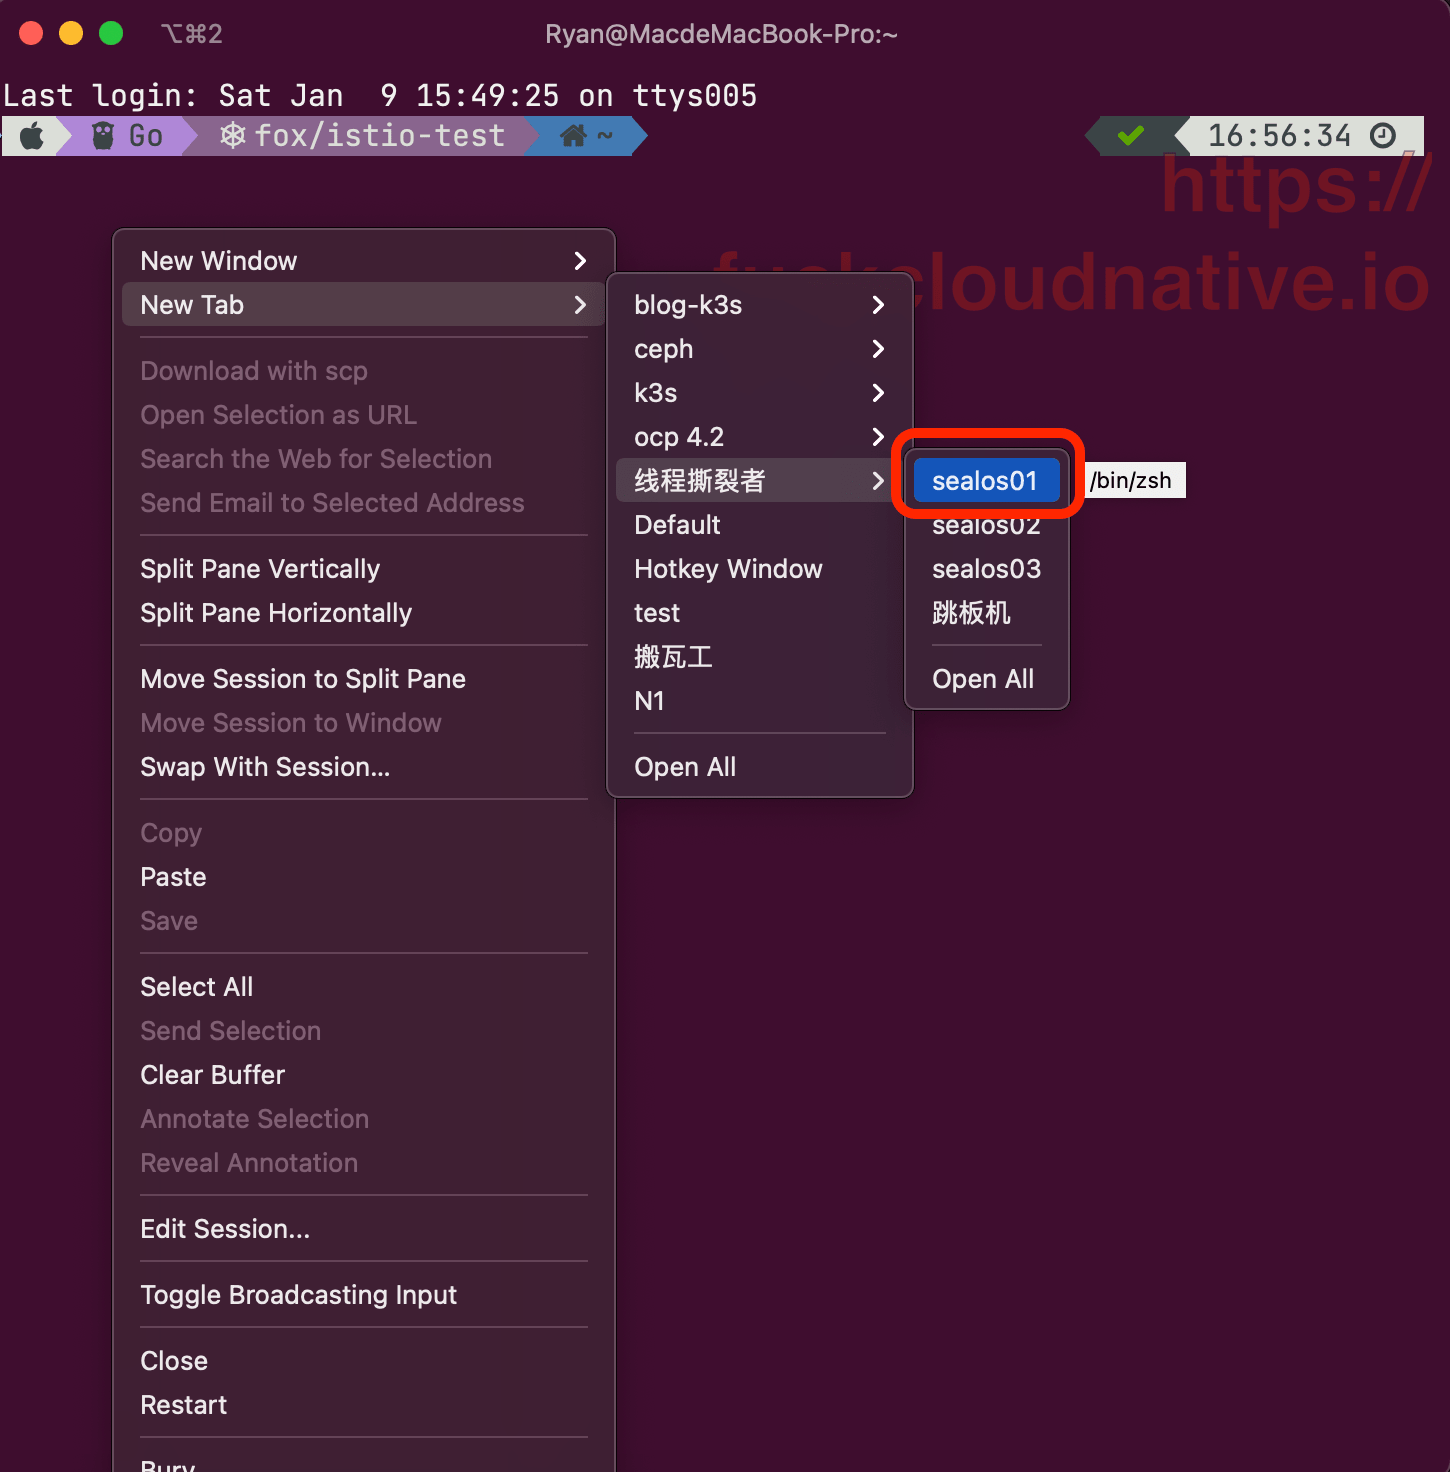Click the green checkmark status icon

coord(1131,135)
